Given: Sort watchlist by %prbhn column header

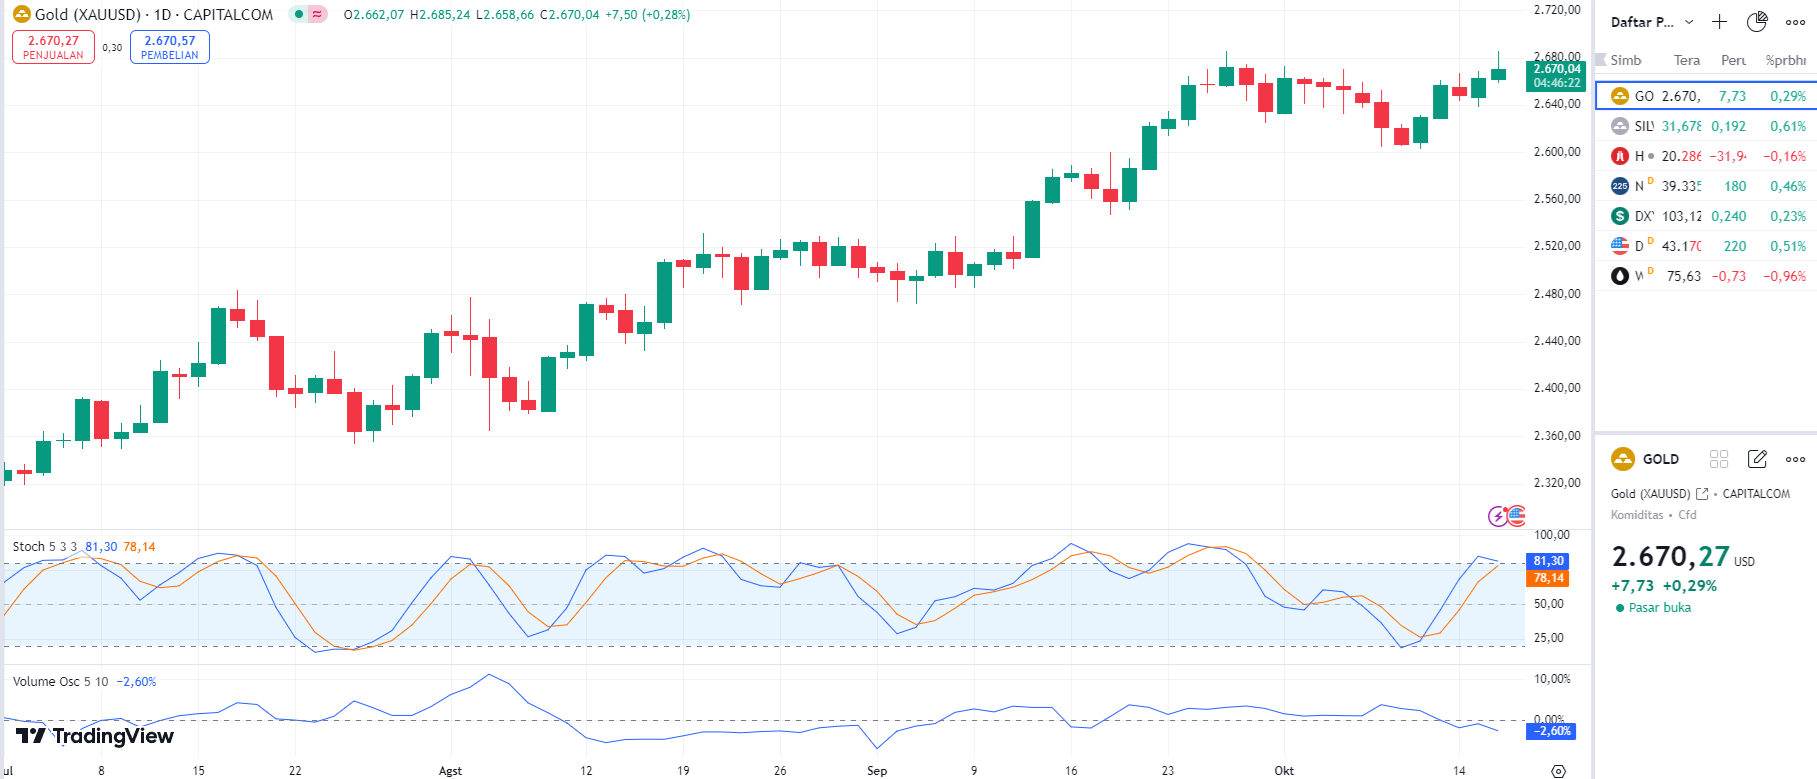Looking at the screenshot, I should 1785,60.
